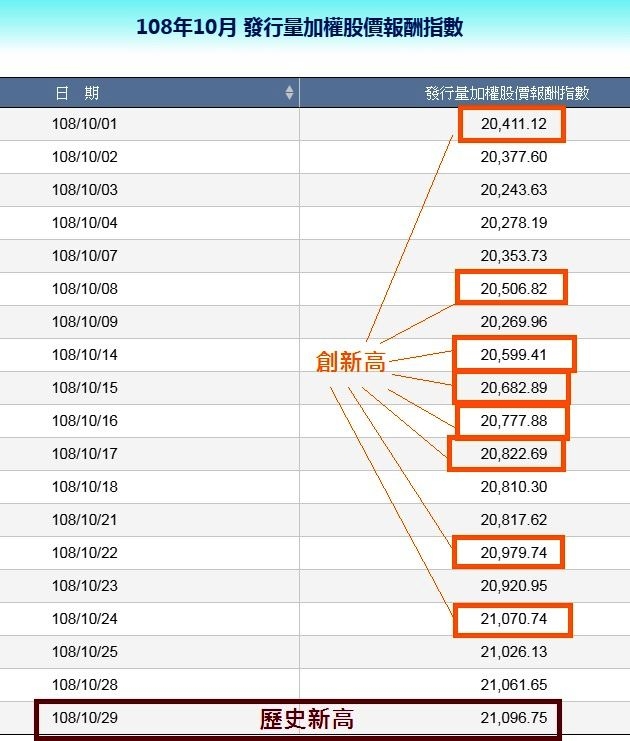
Task: Click index value 20,353.73
Action: [x=514, y=256]
